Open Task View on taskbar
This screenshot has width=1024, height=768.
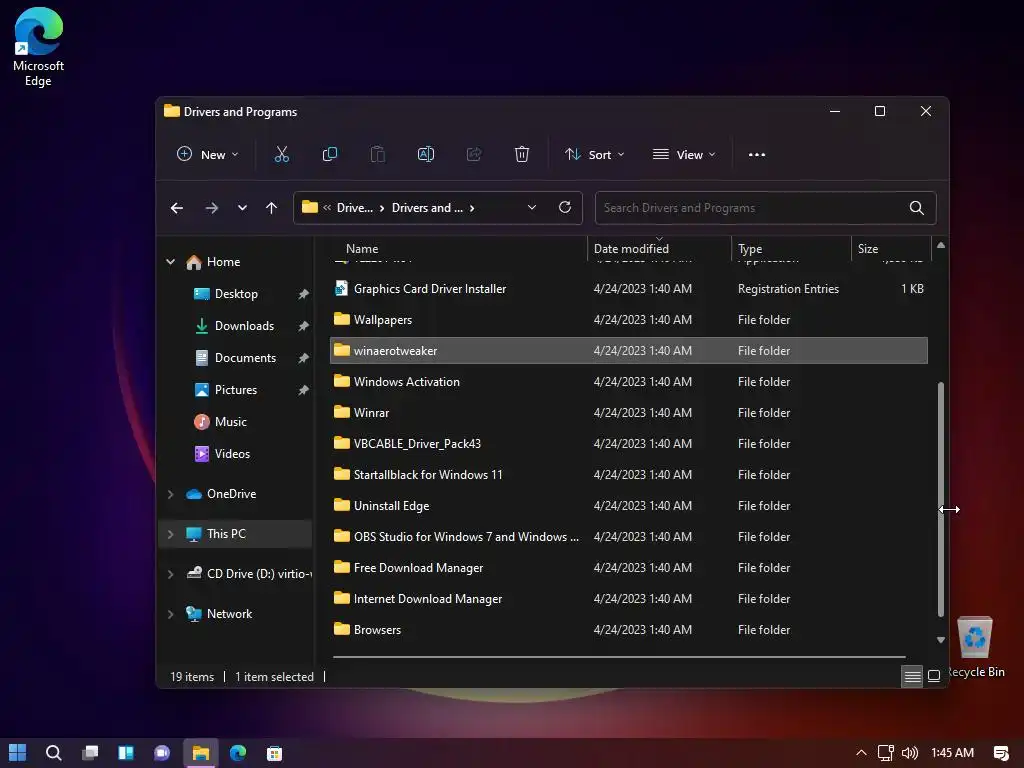90,753
